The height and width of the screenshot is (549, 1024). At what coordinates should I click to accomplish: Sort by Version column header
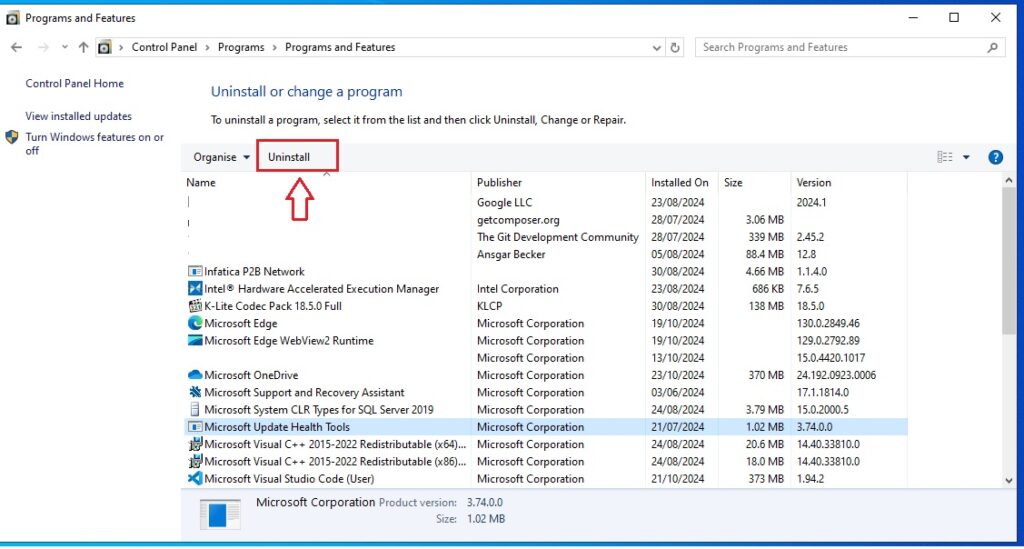click(x=814, y=183)
